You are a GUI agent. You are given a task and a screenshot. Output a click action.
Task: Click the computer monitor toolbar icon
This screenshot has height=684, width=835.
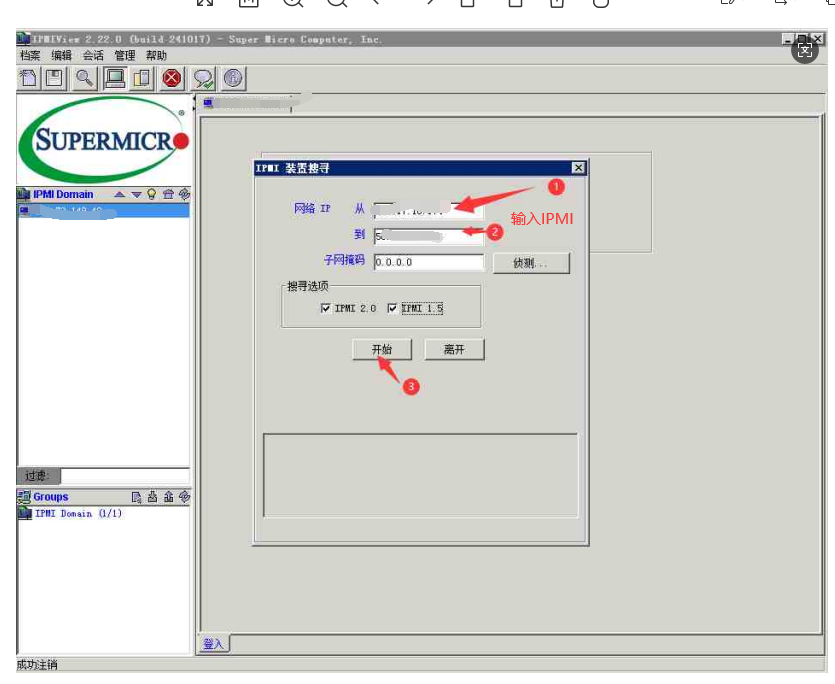(x=114, y=78)
